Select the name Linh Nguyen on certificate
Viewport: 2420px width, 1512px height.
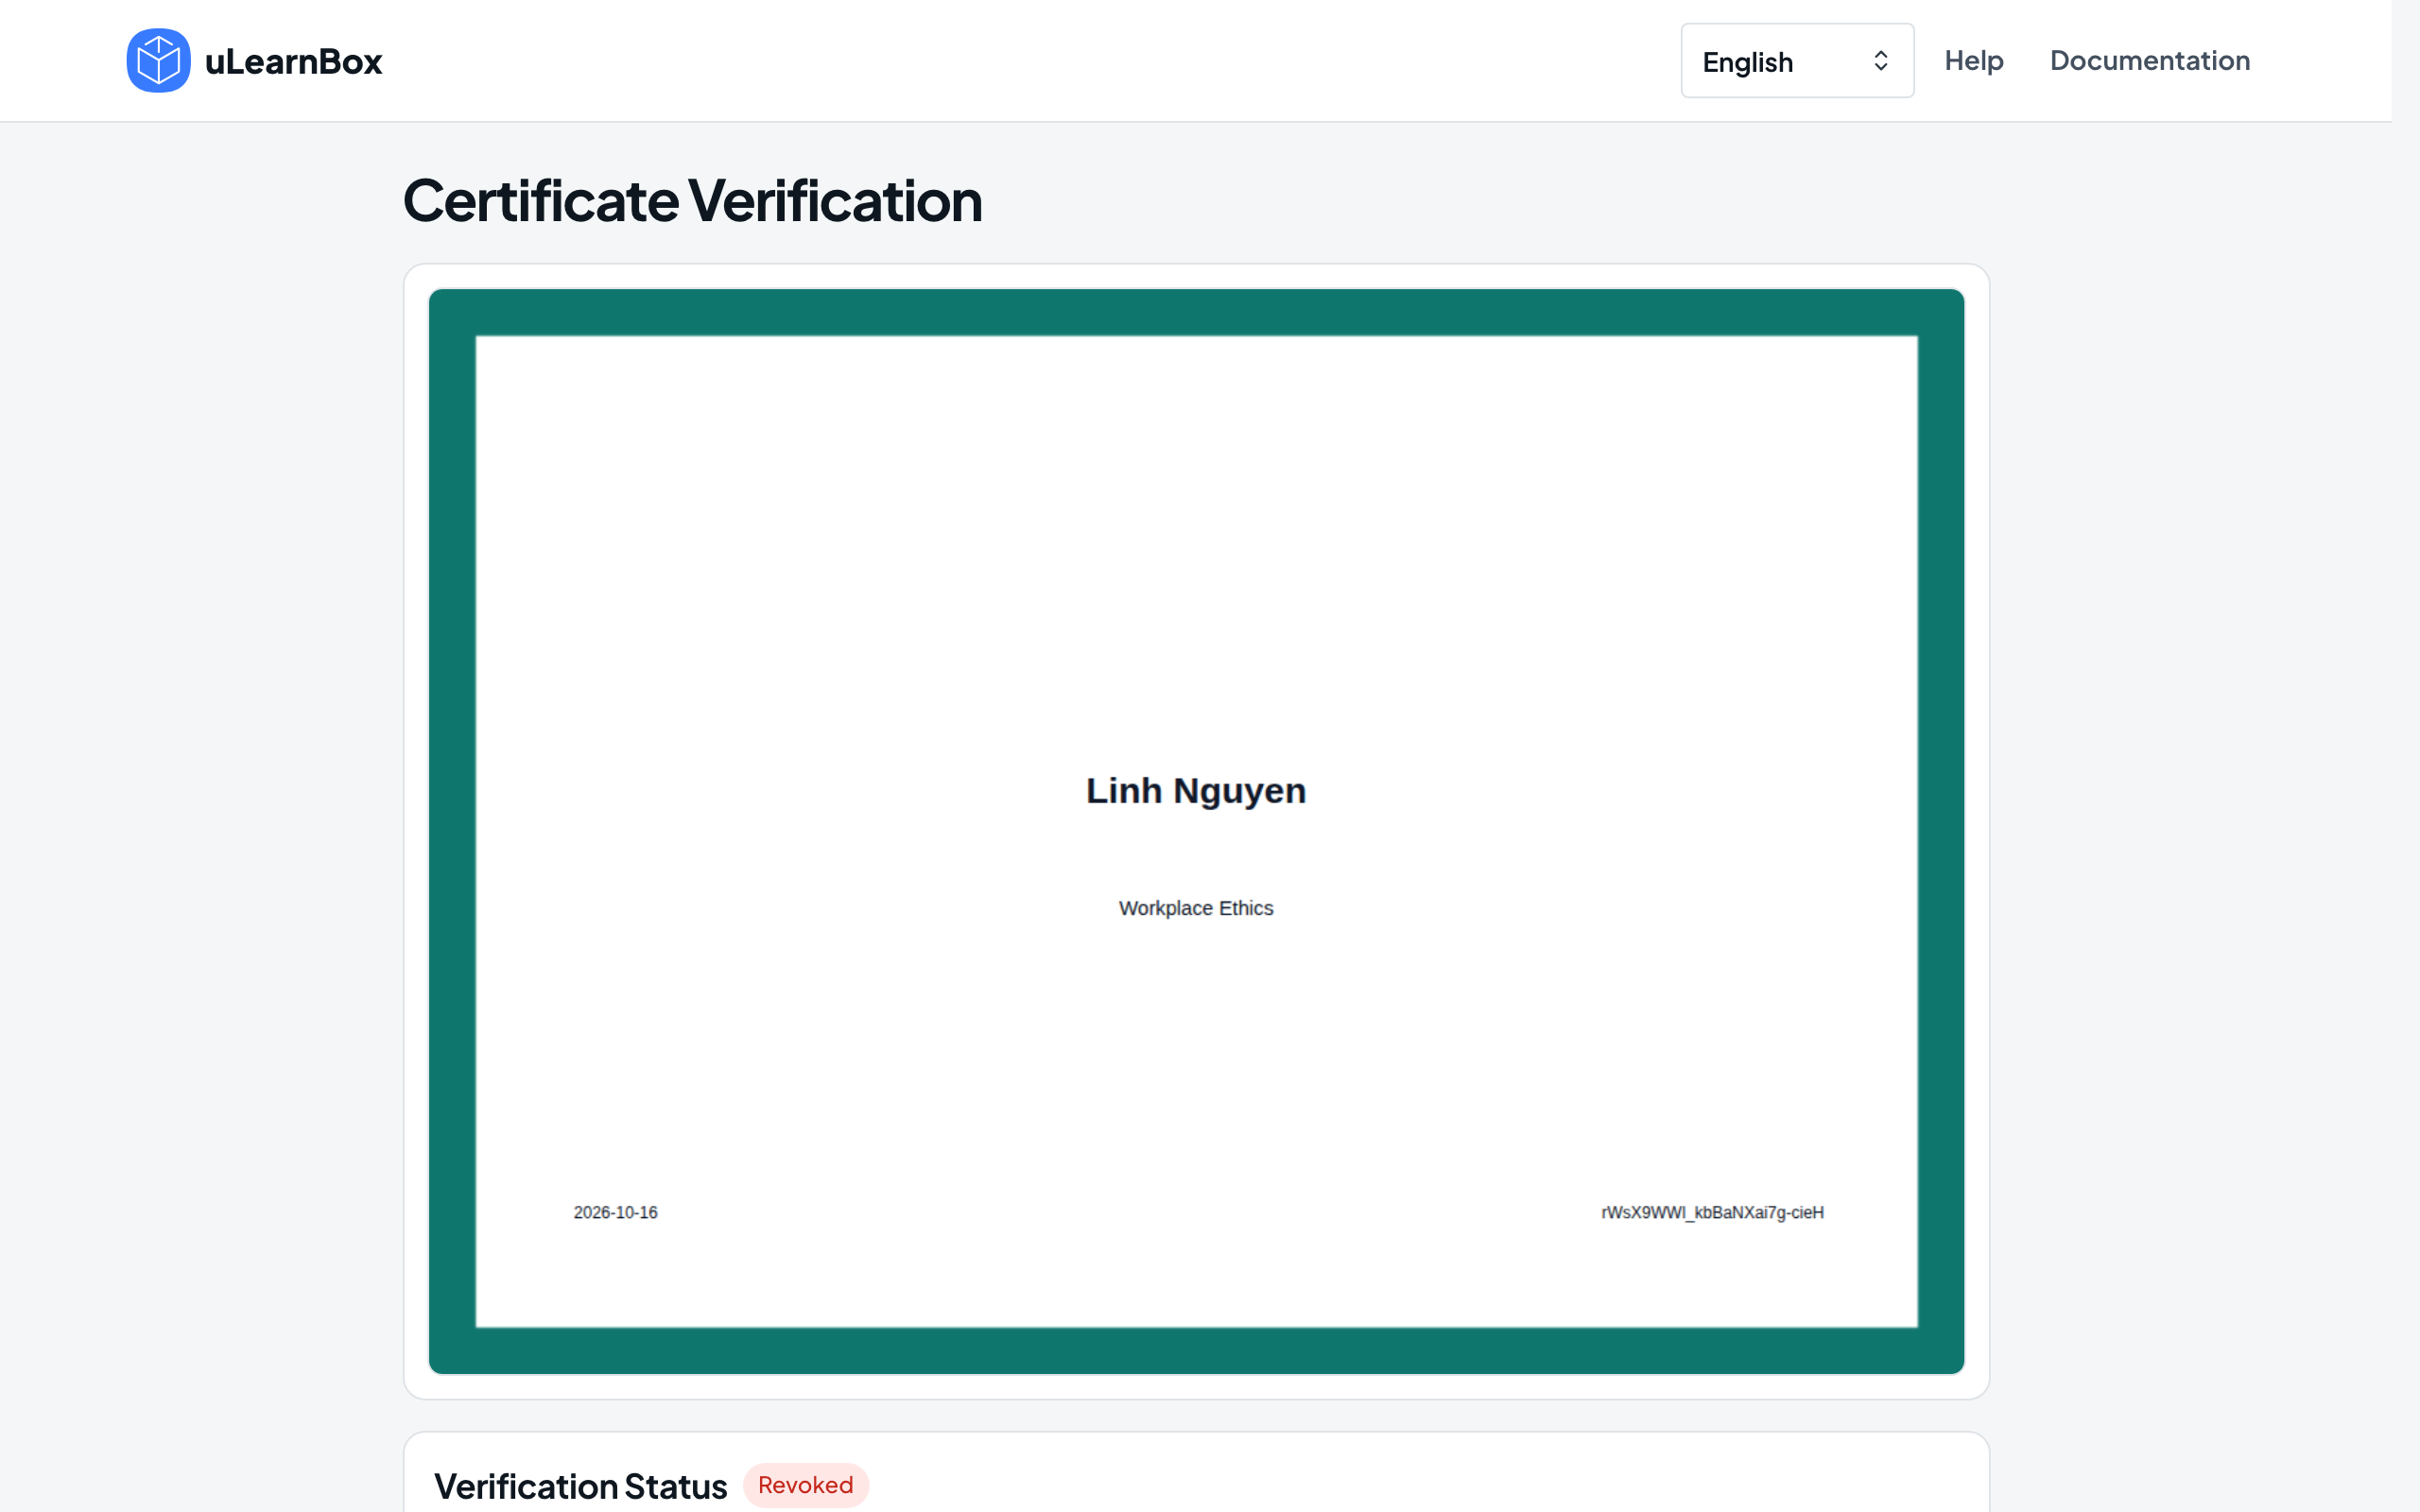(x=1196, y=790)
